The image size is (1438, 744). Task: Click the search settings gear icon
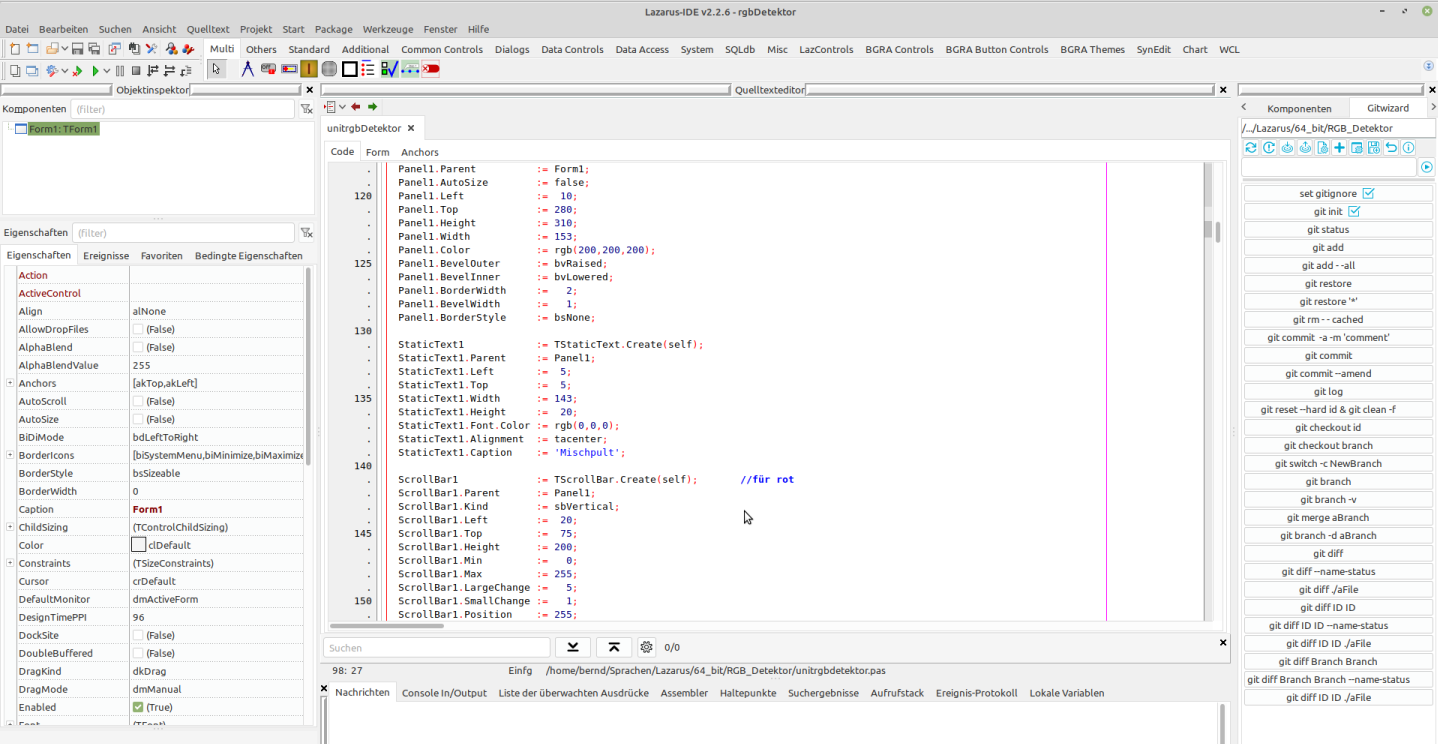tap(647, 647)
